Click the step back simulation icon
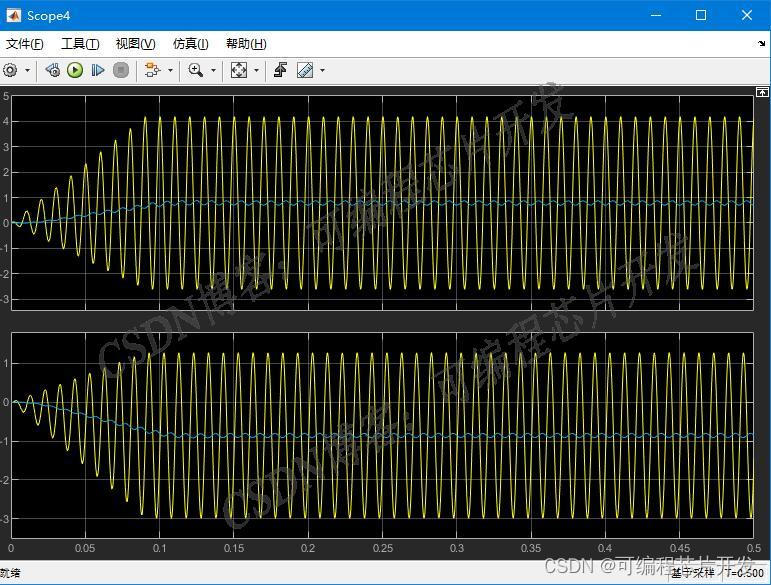The image size is (771, 585). pos(52,70)
